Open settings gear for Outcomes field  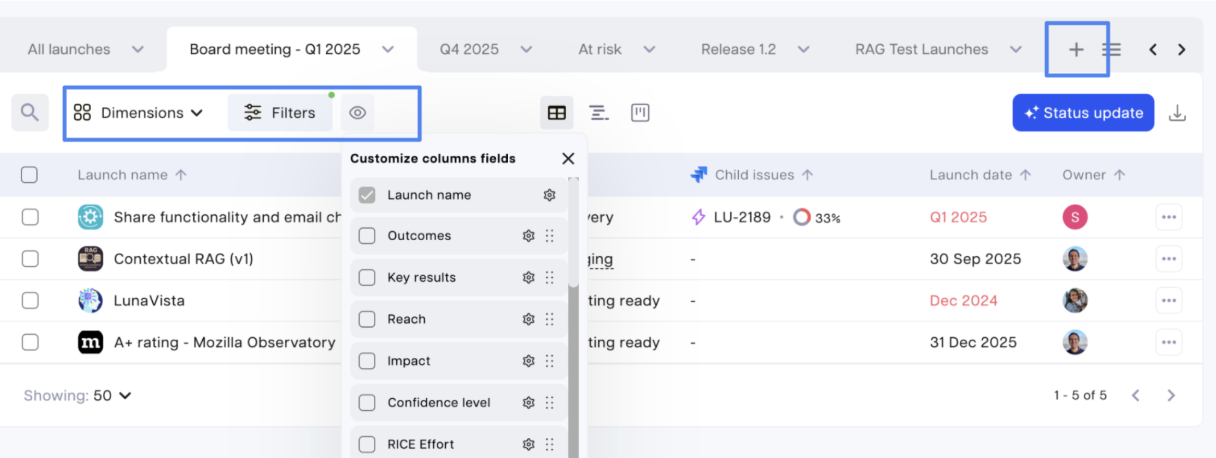coord(529,236)
